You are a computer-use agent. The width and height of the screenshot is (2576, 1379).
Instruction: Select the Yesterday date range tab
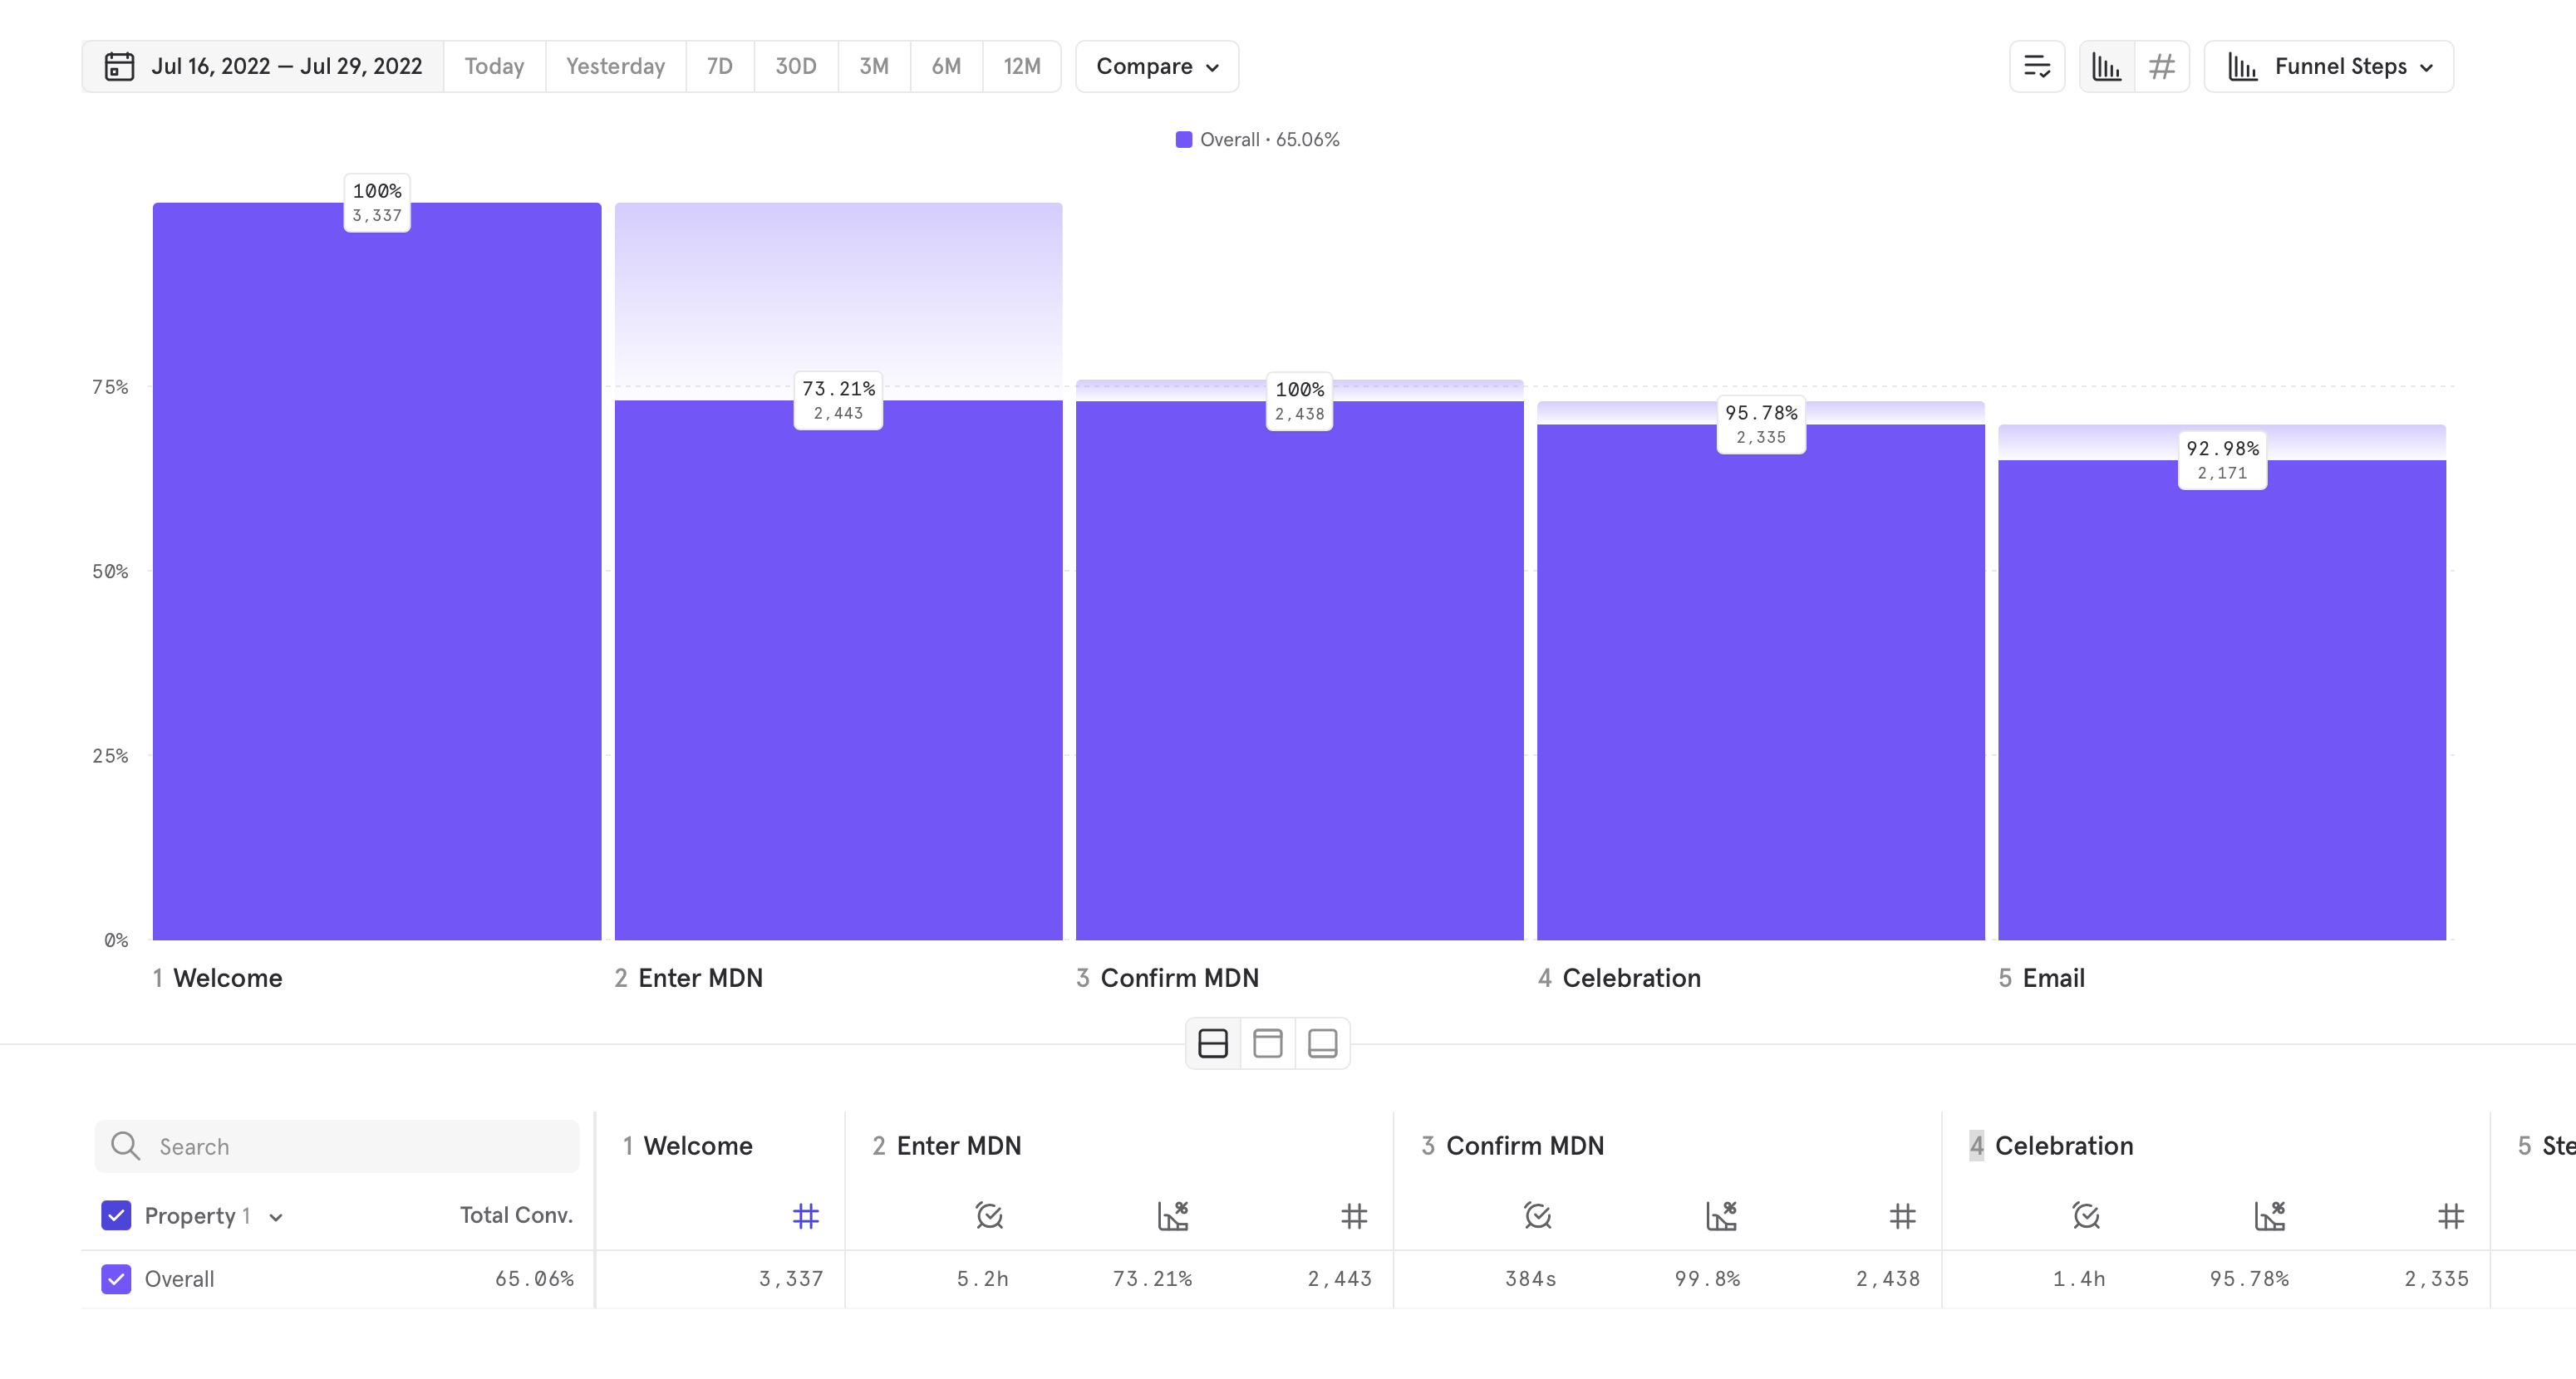[x=614, y=66]
